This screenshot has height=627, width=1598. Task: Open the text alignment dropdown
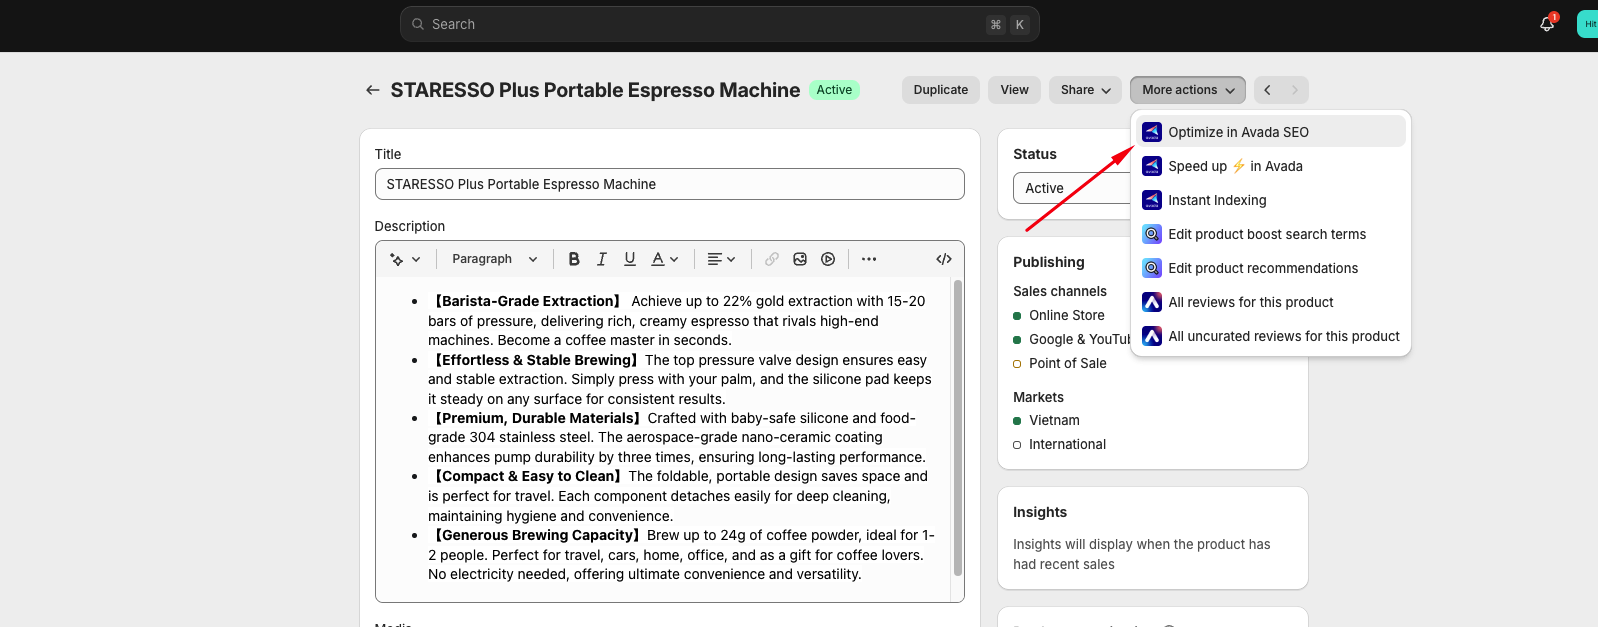[x=721, y=259]
